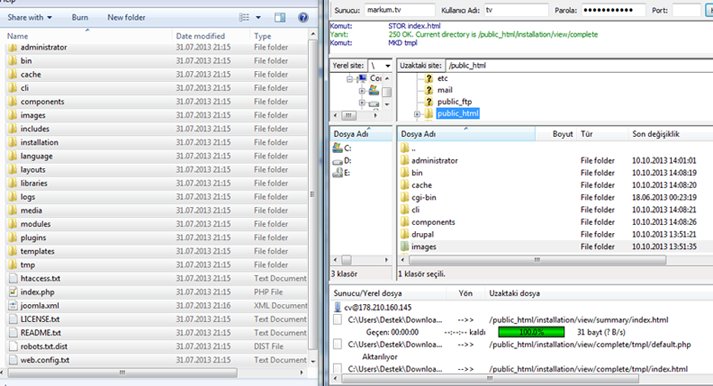
Task: Select installation folder icon in Explorer
Action: pos(13,142)
